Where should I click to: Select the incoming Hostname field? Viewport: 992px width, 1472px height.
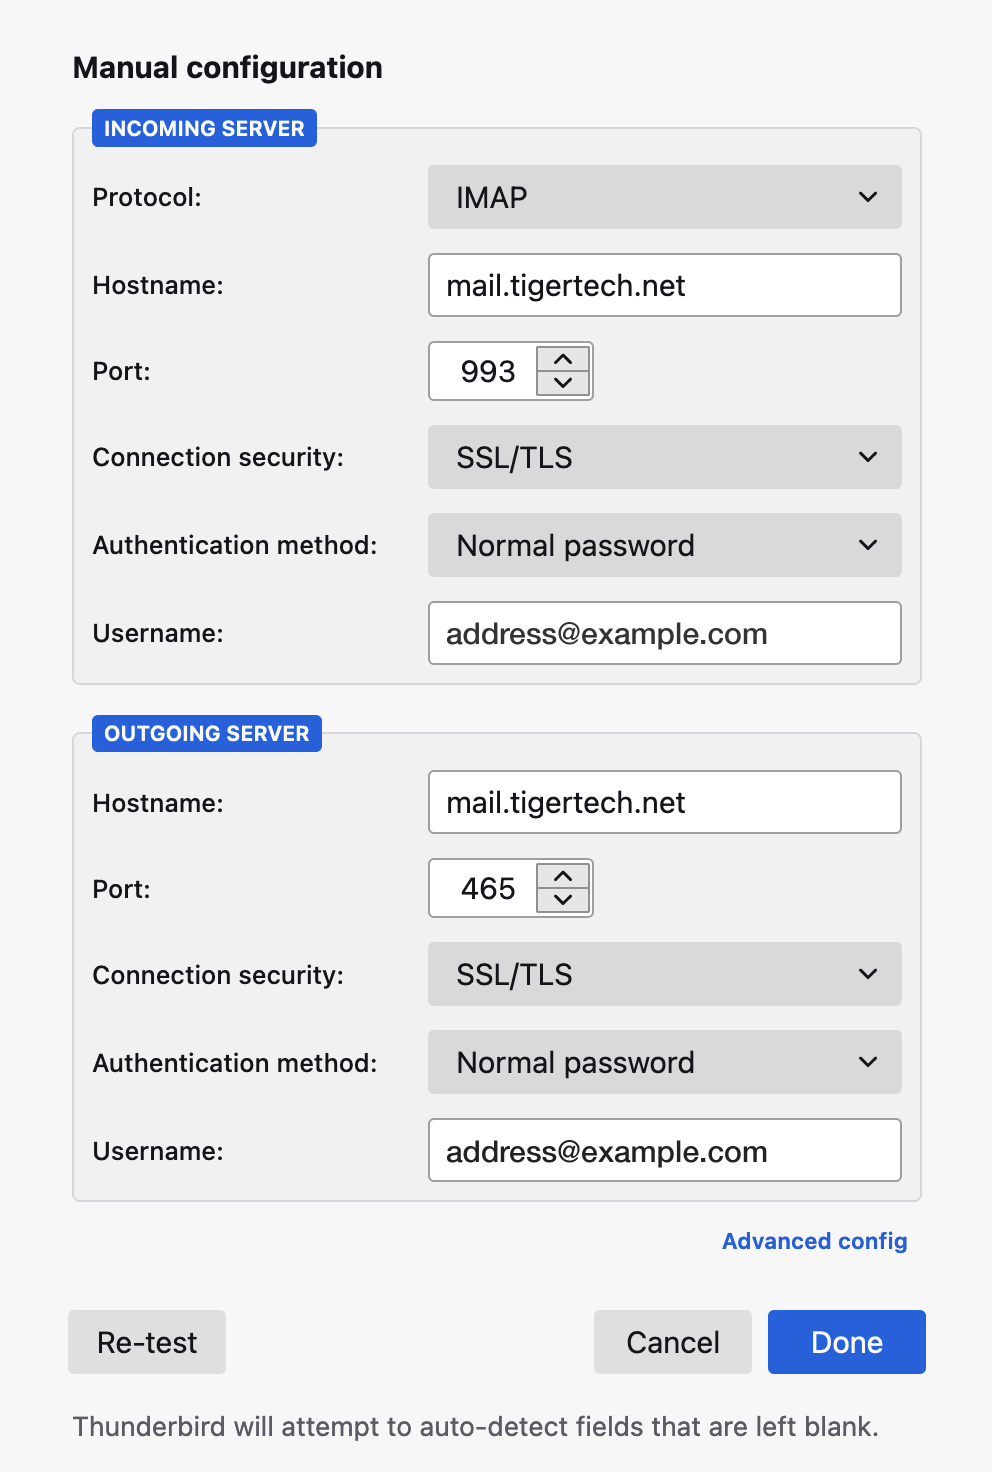(x=664, y=285)
